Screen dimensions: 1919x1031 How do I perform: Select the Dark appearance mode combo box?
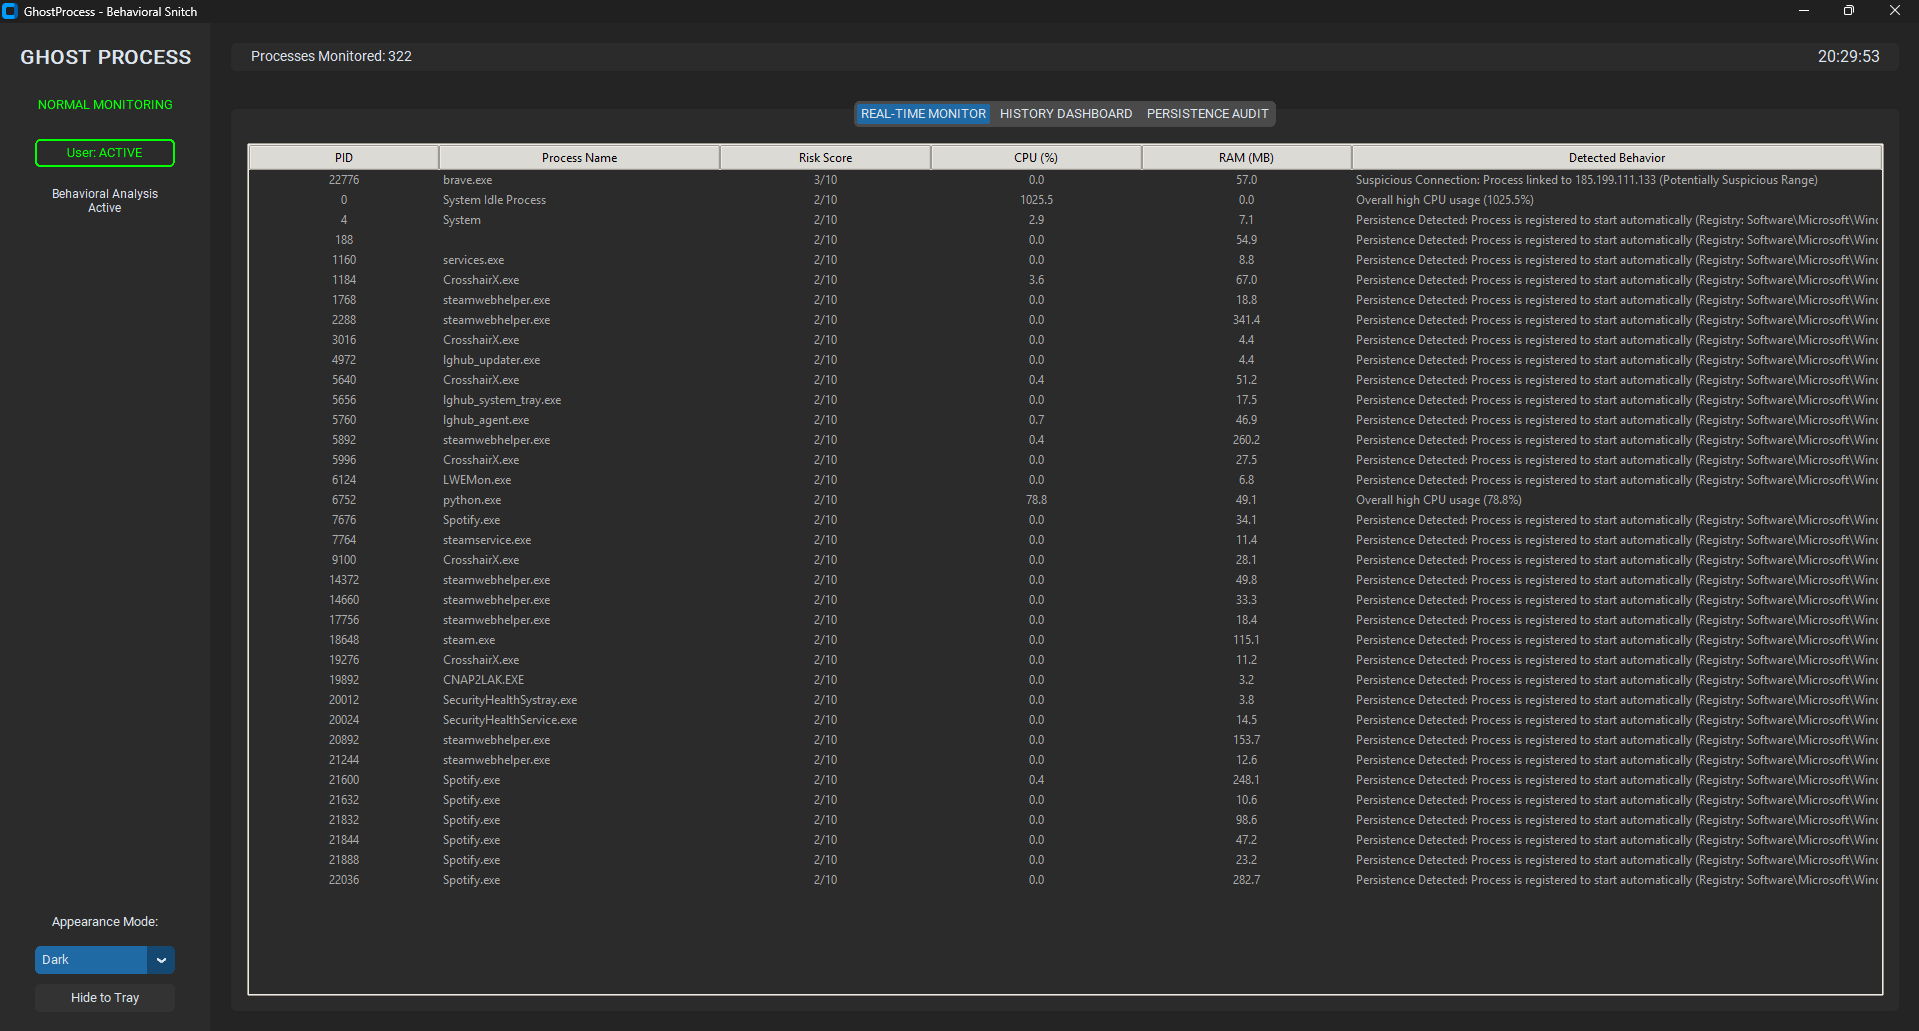point(91,960)
